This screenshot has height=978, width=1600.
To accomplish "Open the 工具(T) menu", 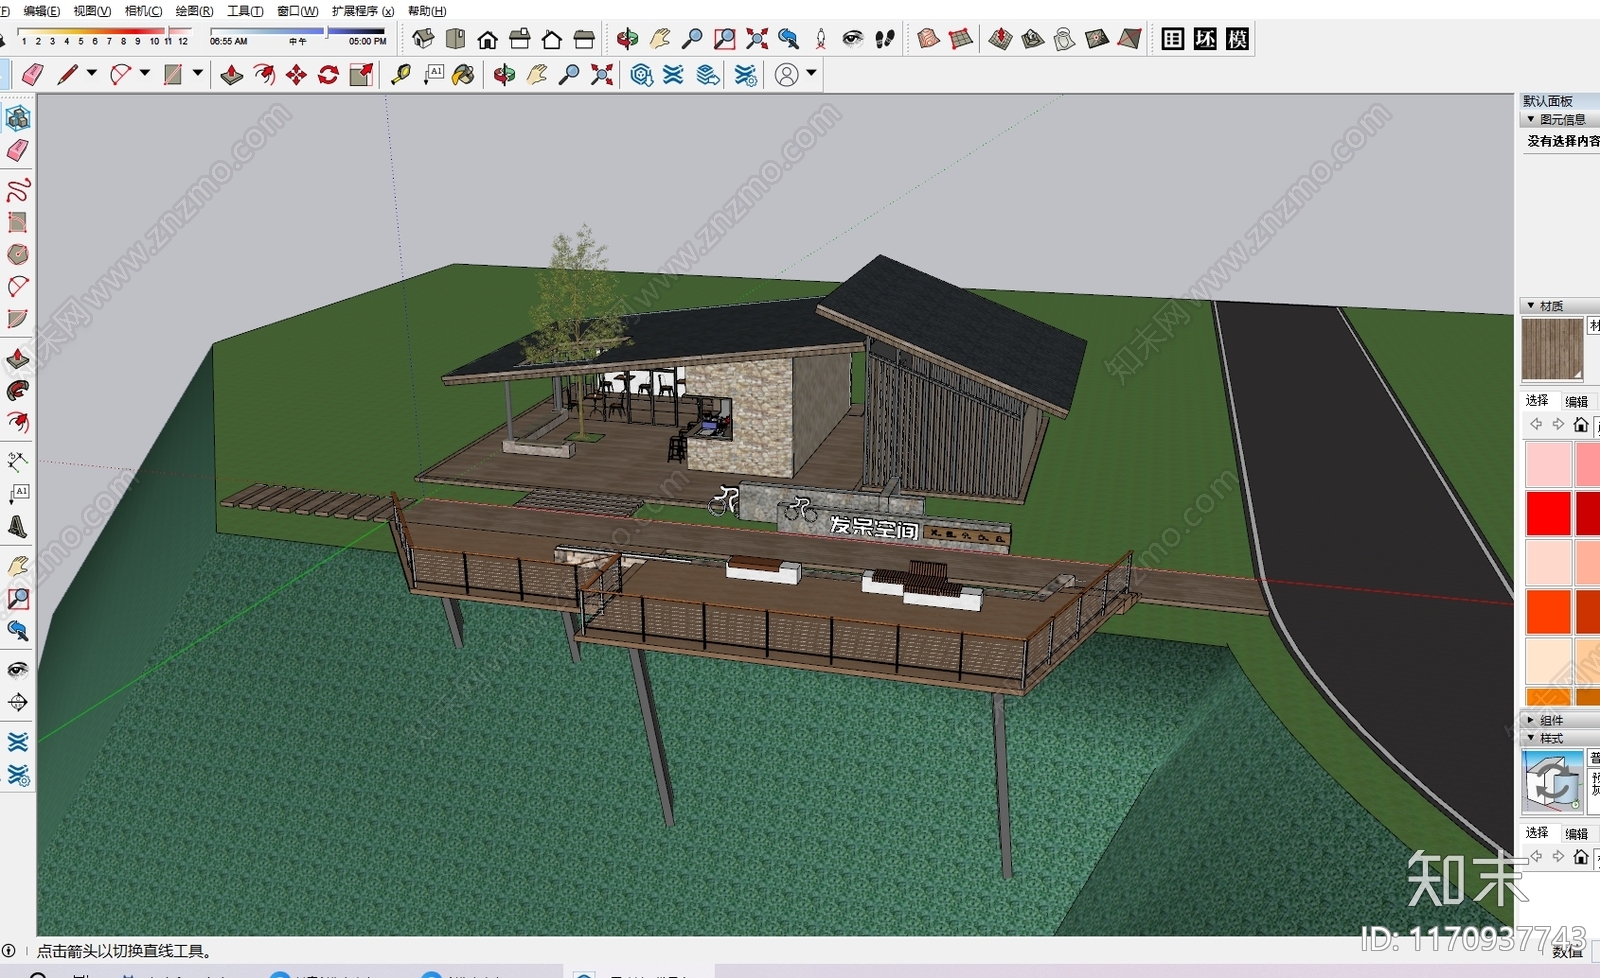I will pos(245,11).
